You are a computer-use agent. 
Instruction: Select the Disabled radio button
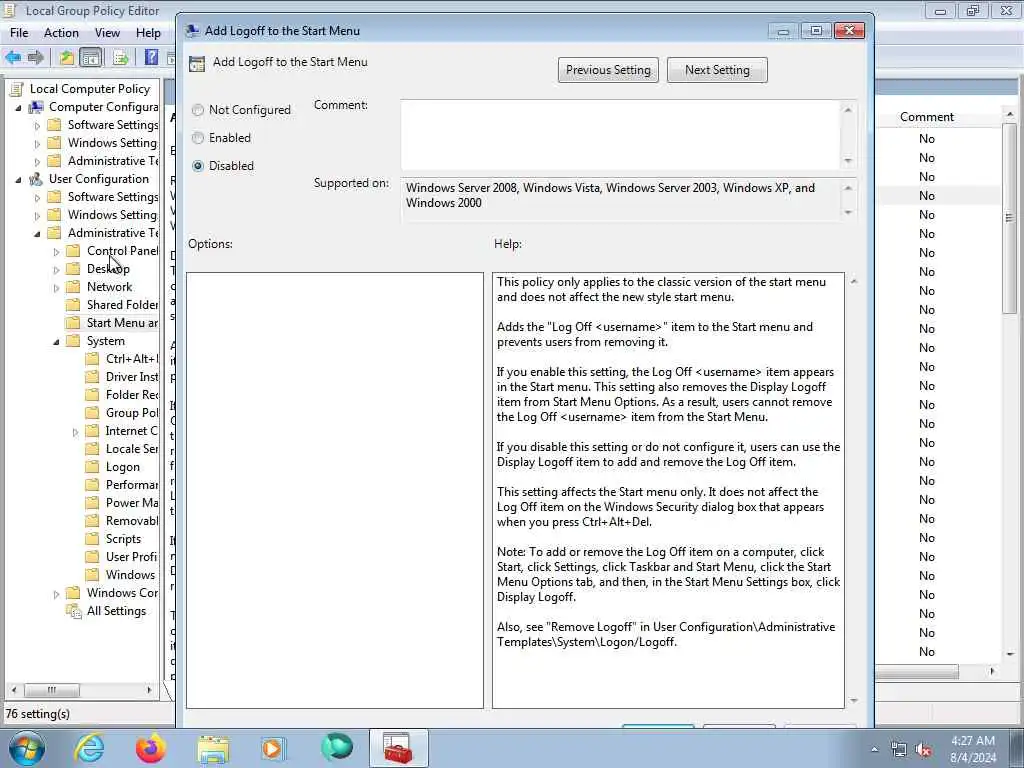[x=198, y=166]
